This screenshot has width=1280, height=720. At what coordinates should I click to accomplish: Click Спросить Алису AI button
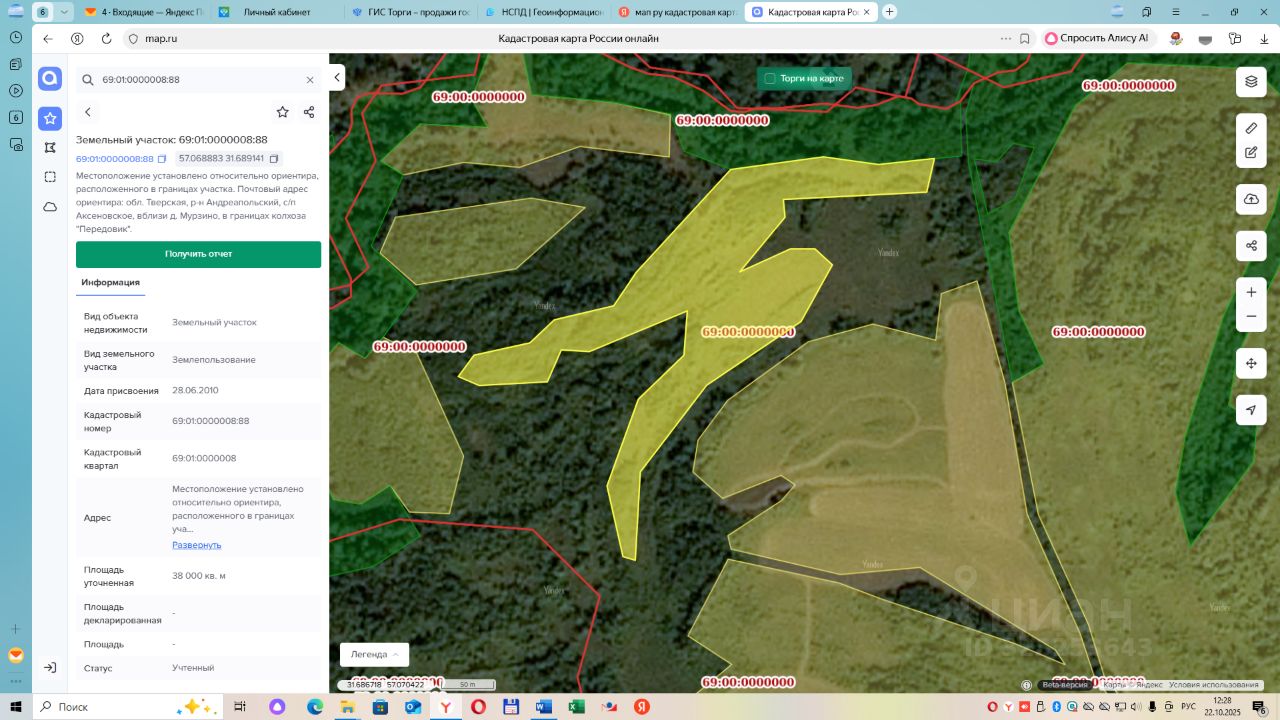tap(1097, 39)
